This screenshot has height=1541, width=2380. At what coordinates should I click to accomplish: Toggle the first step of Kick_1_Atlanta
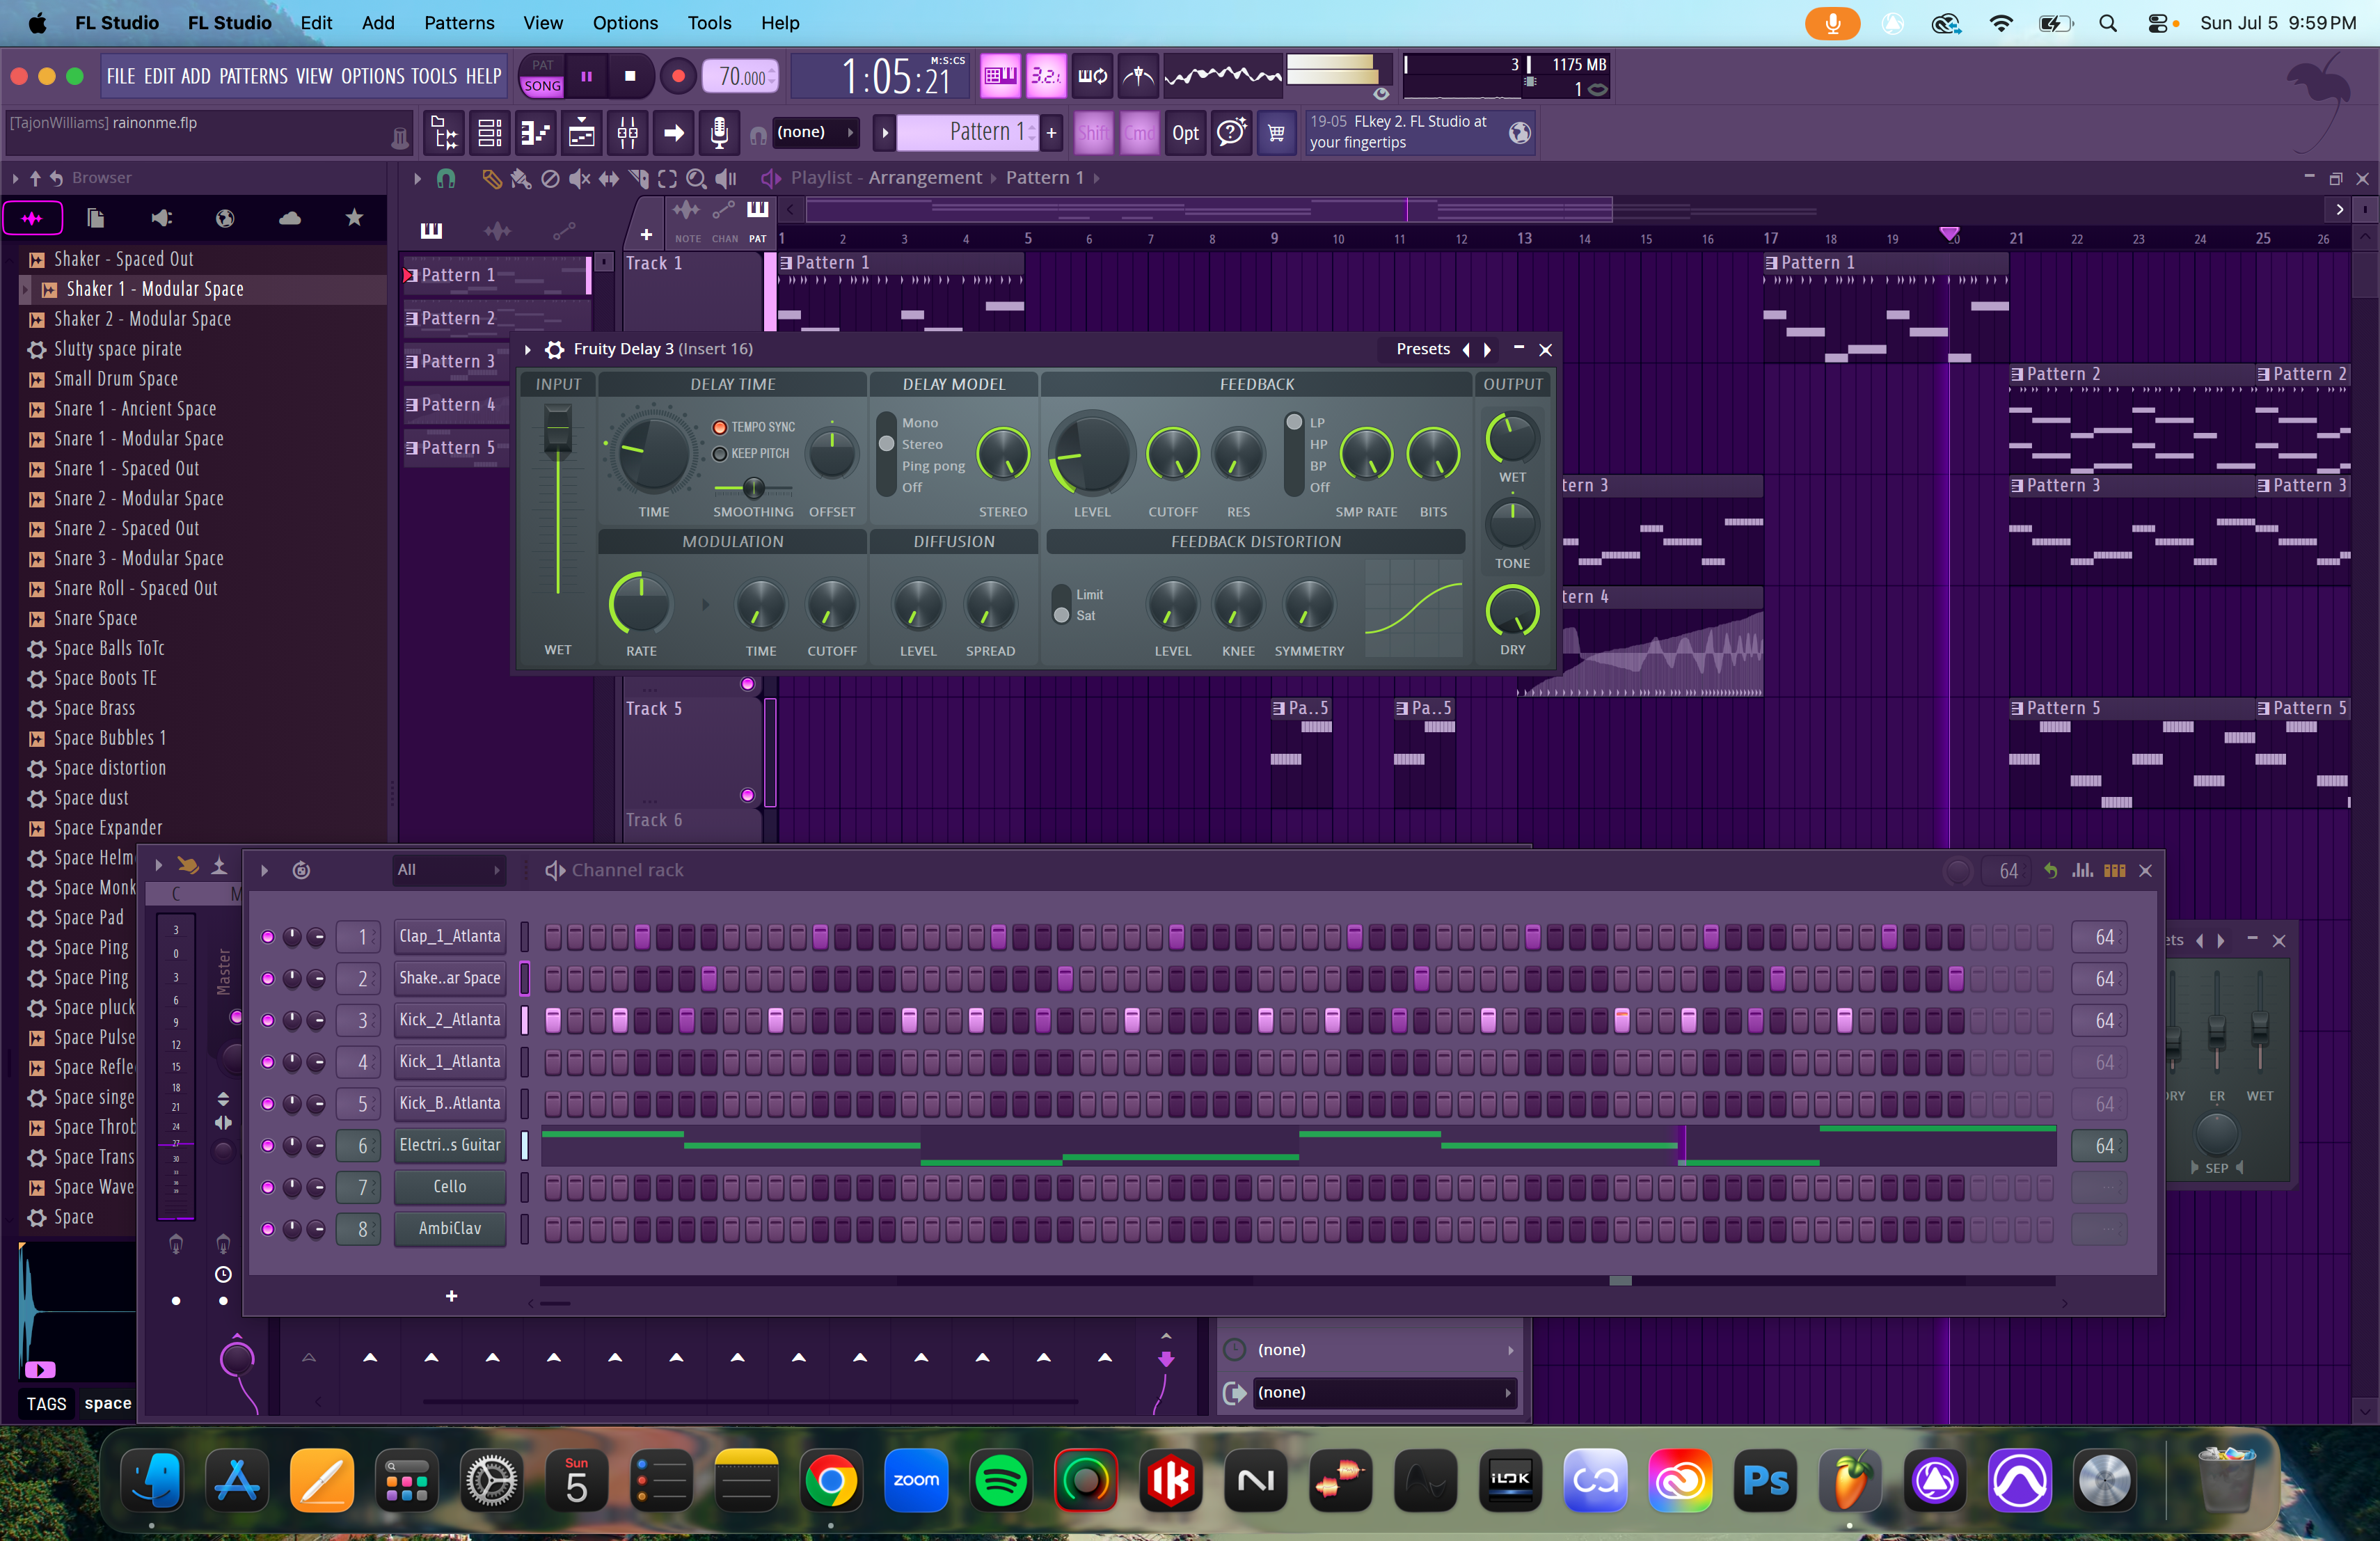[552, 1062]
